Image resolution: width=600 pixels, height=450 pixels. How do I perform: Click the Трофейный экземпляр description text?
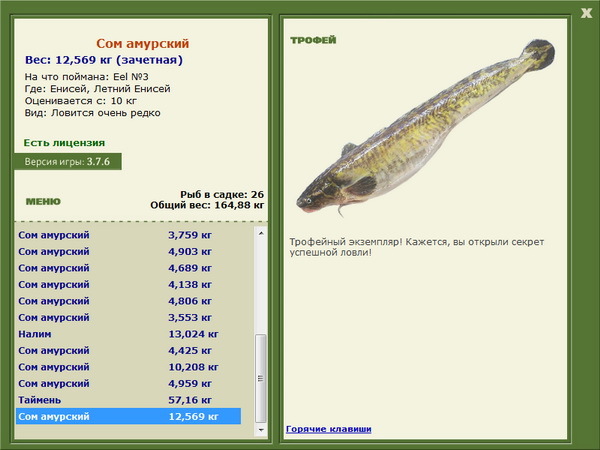pos(417,247)
